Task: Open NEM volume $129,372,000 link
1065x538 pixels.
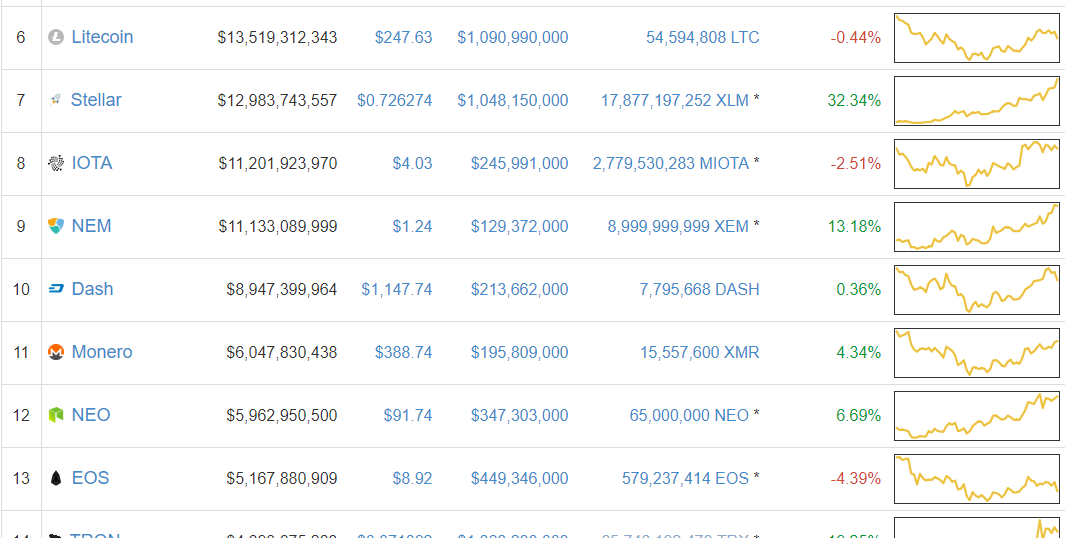Action: pyautogui.click(x=520, y=226)
